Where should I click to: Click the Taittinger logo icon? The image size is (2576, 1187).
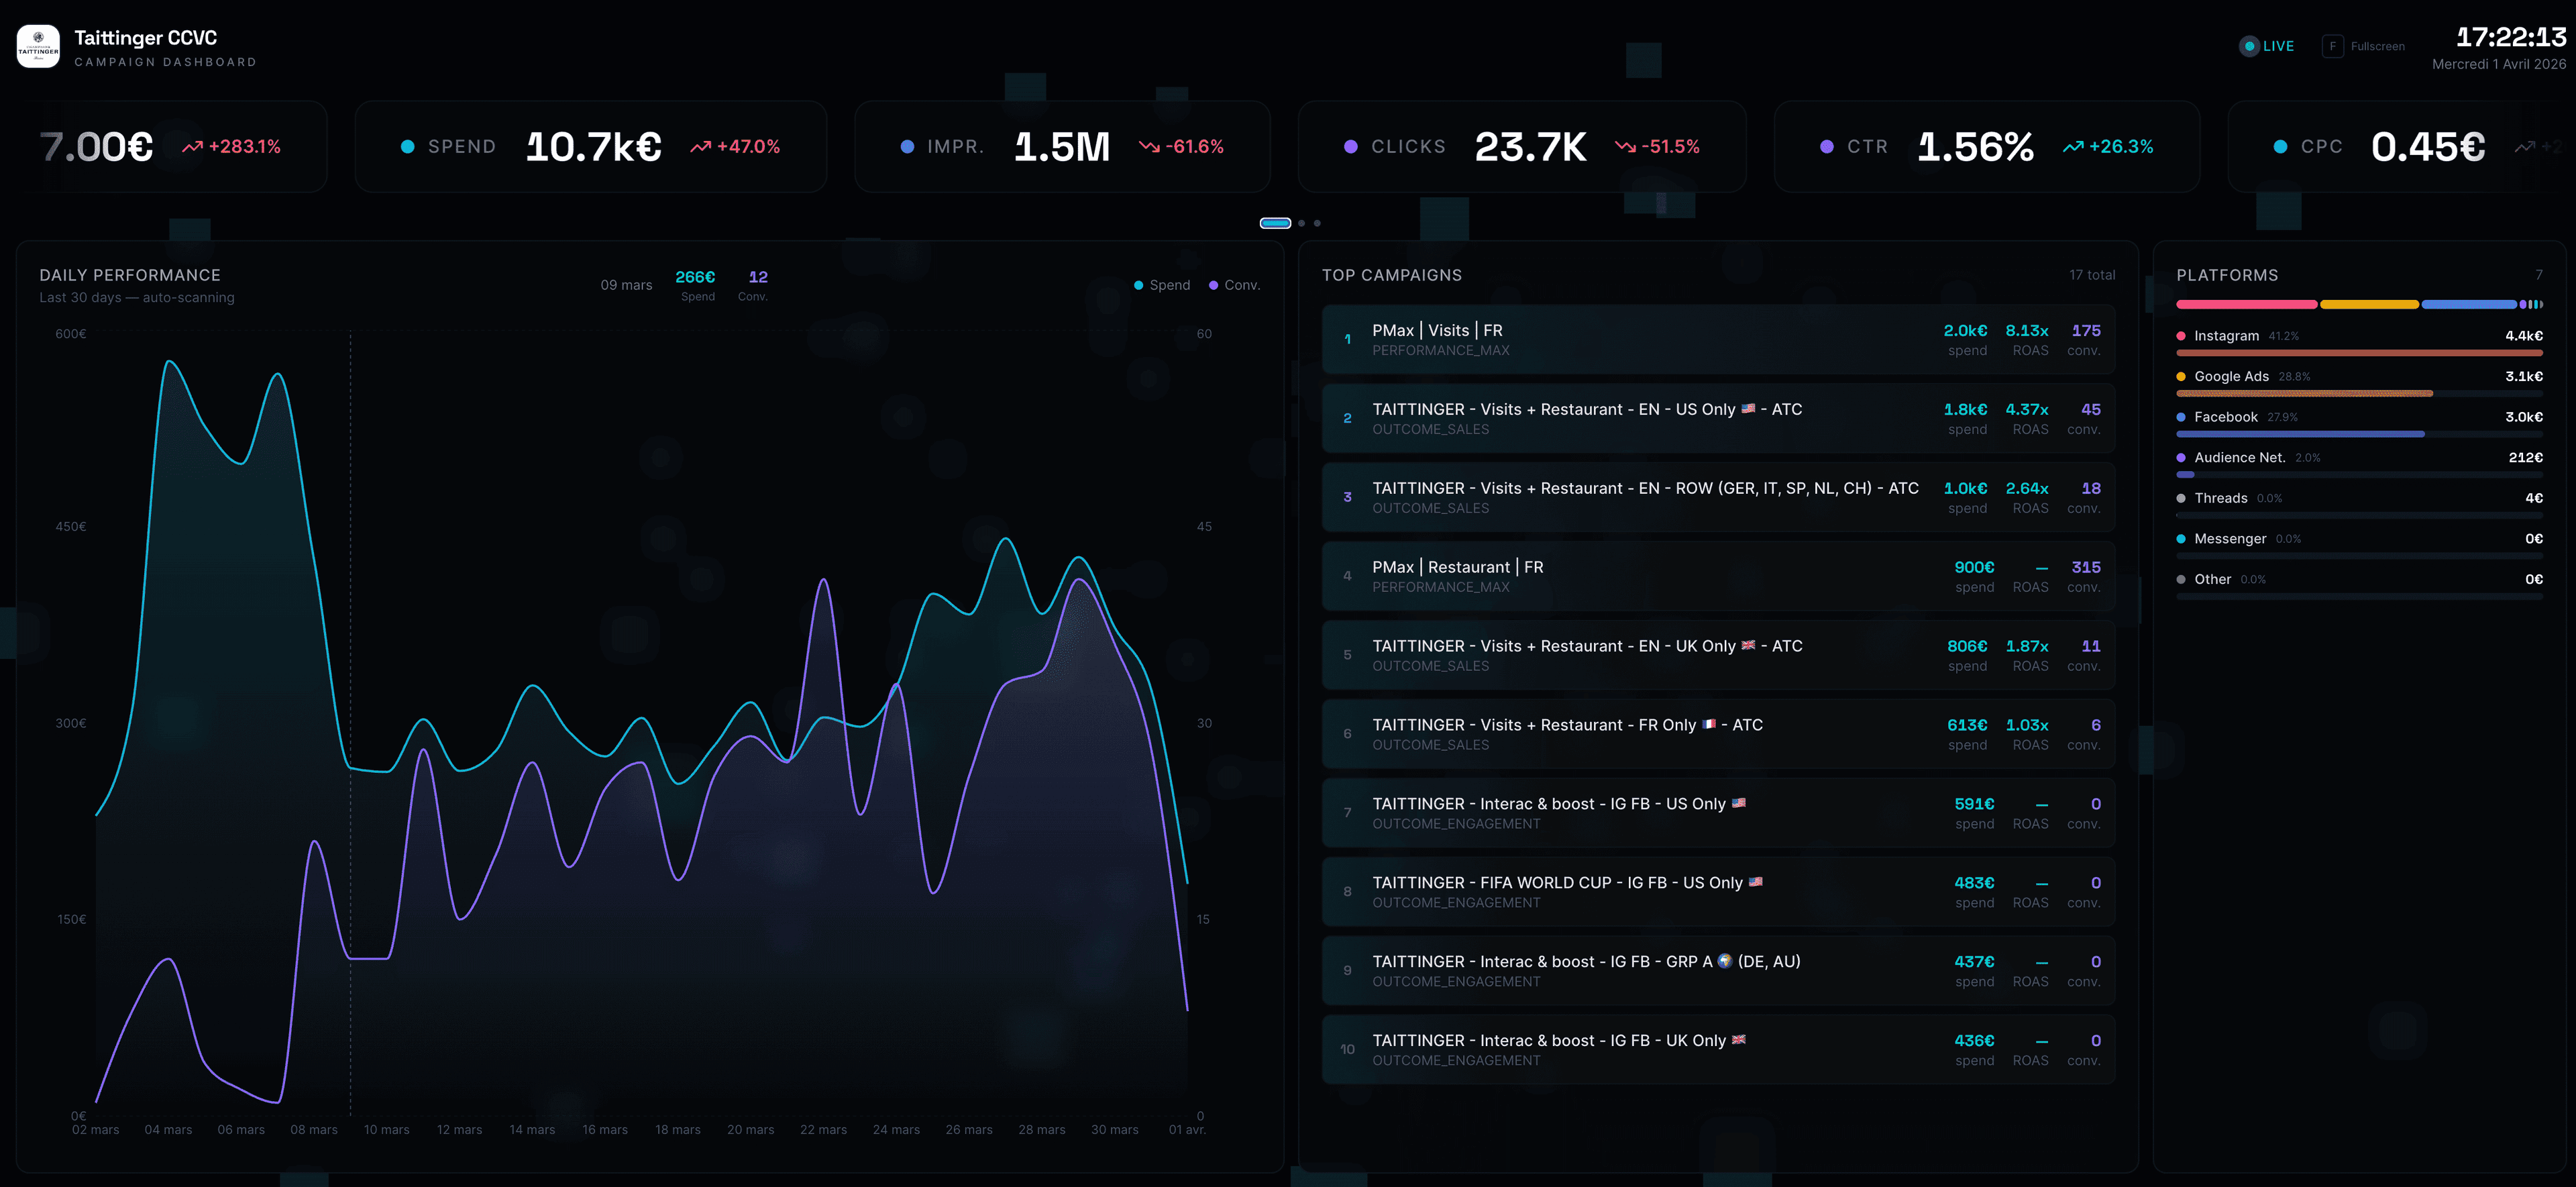coord(38,45)
